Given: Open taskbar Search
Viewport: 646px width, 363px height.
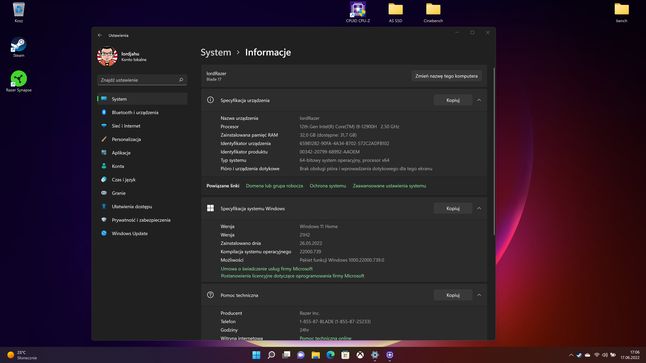Looking at the screenshot, I should (271, 355).
